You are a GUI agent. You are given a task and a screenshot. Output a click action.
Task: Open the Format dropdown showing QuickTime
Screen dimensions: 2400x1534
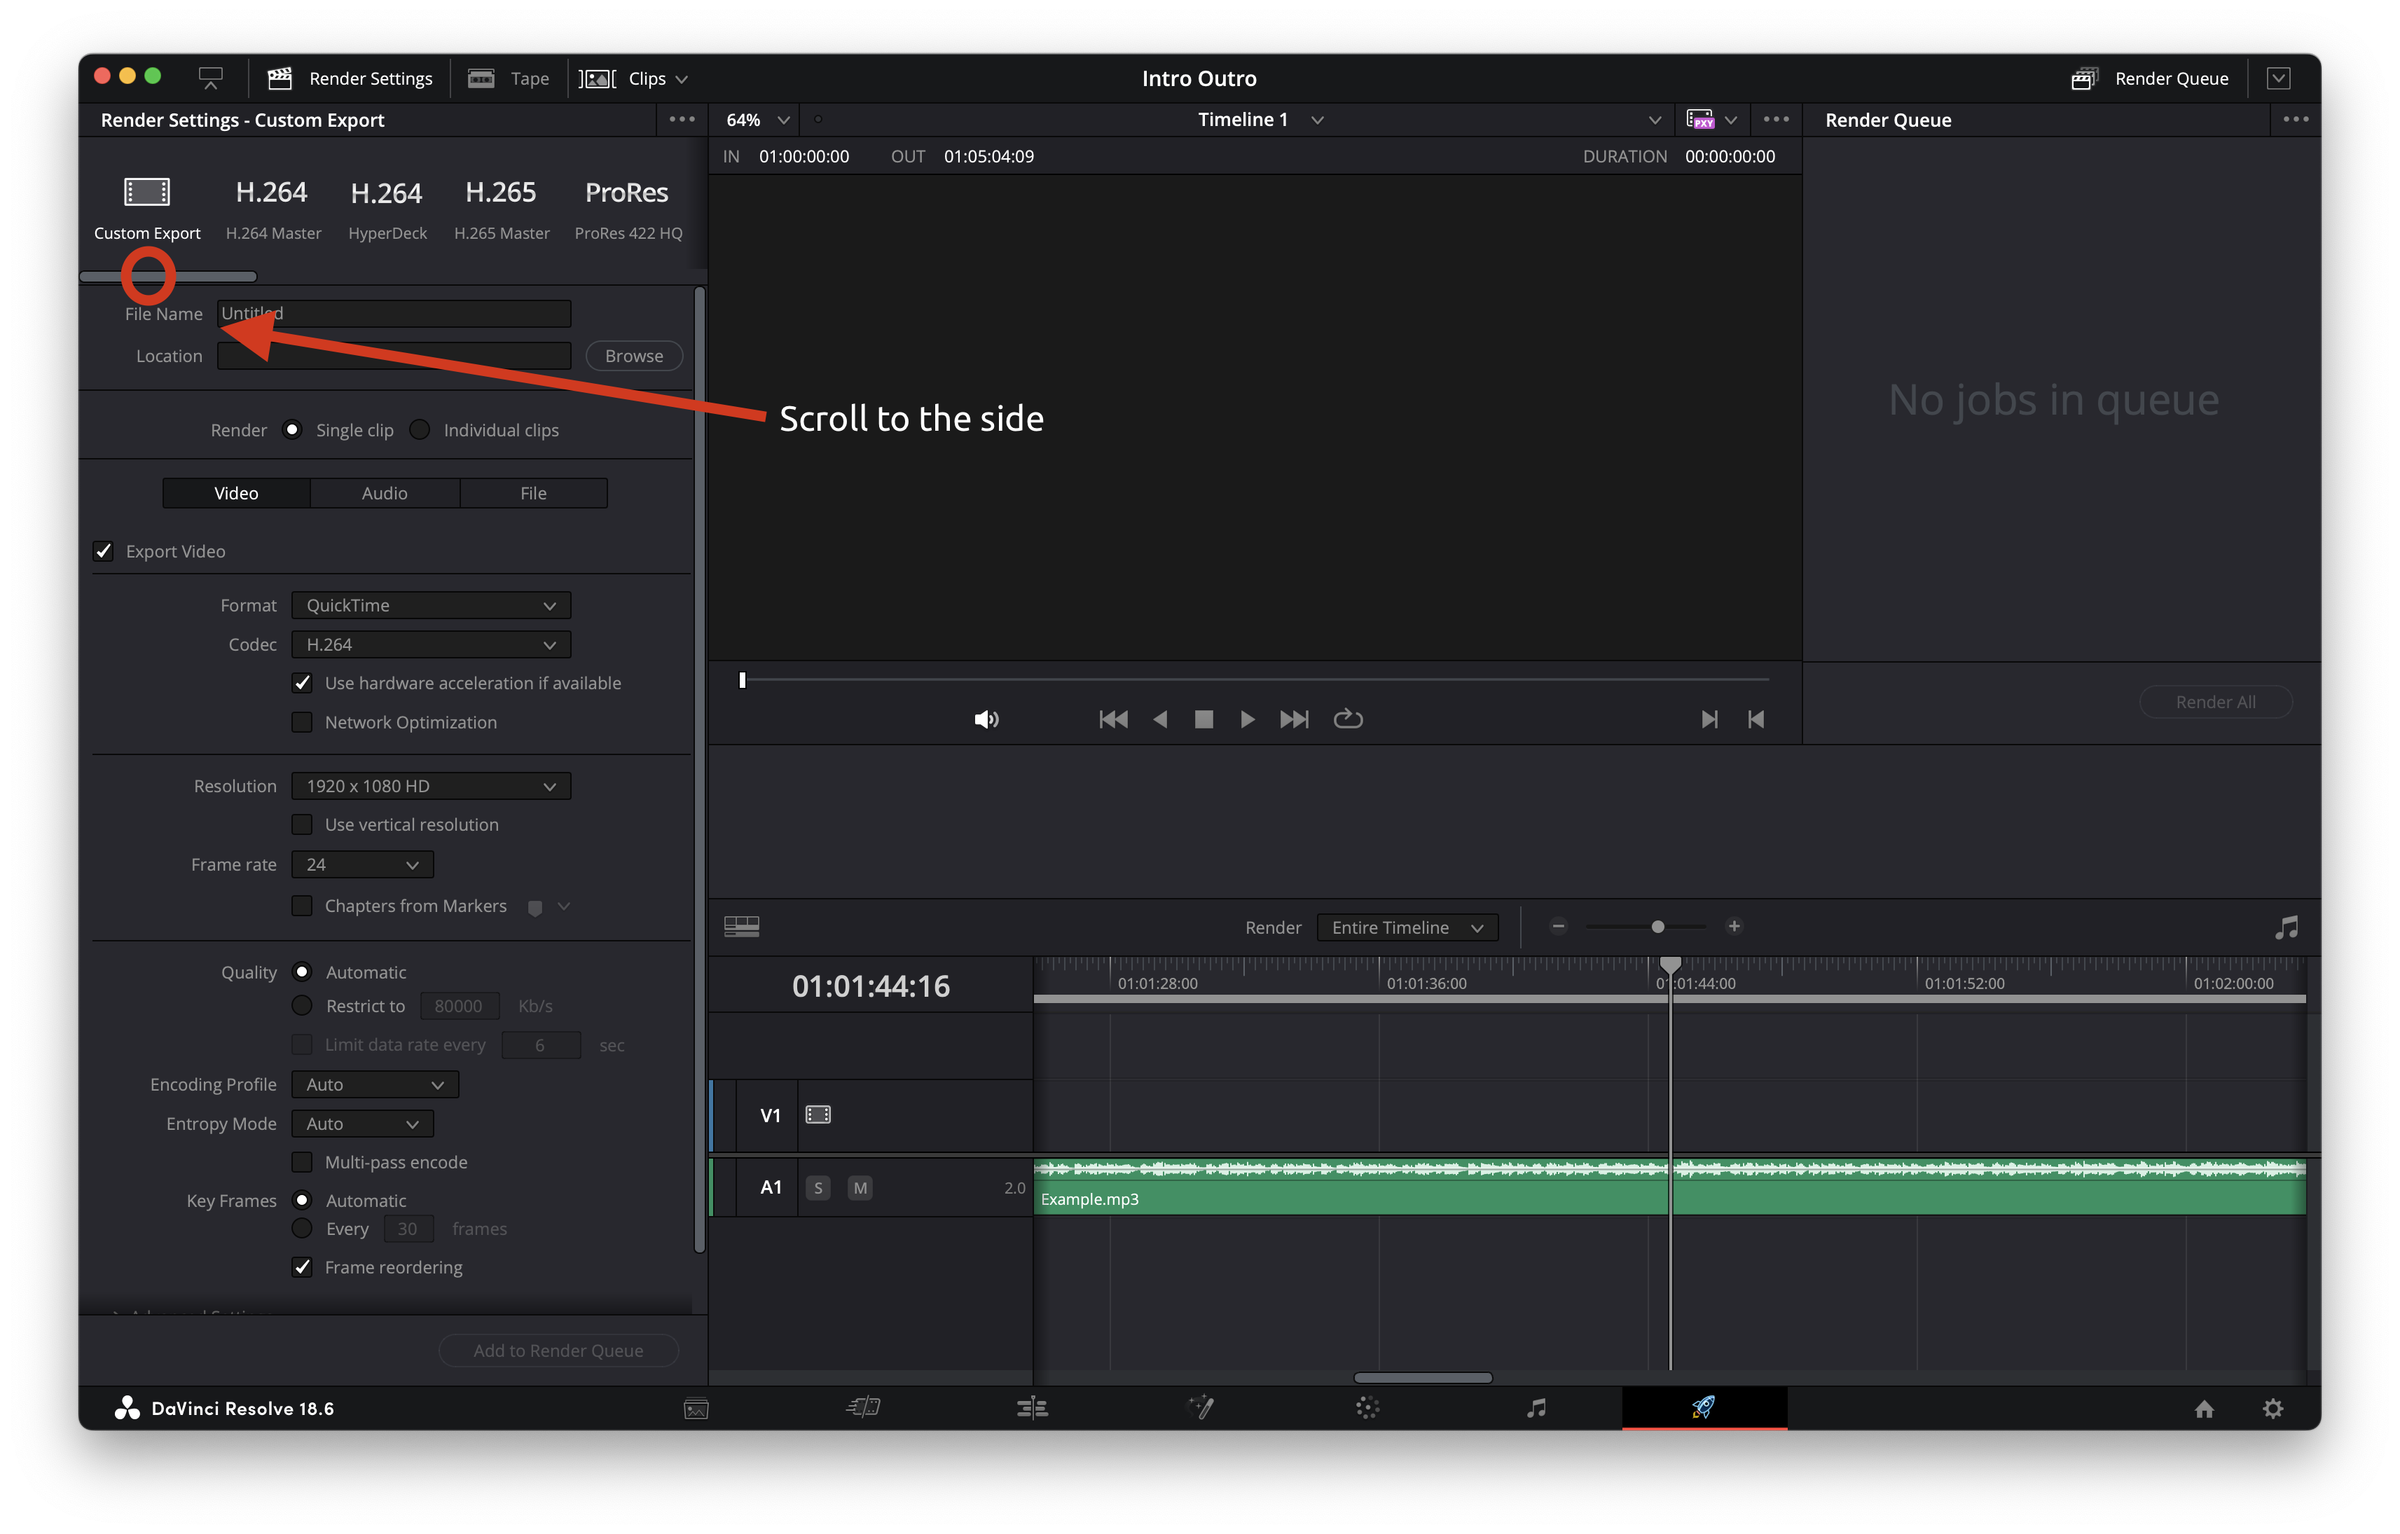click(430, 605)
